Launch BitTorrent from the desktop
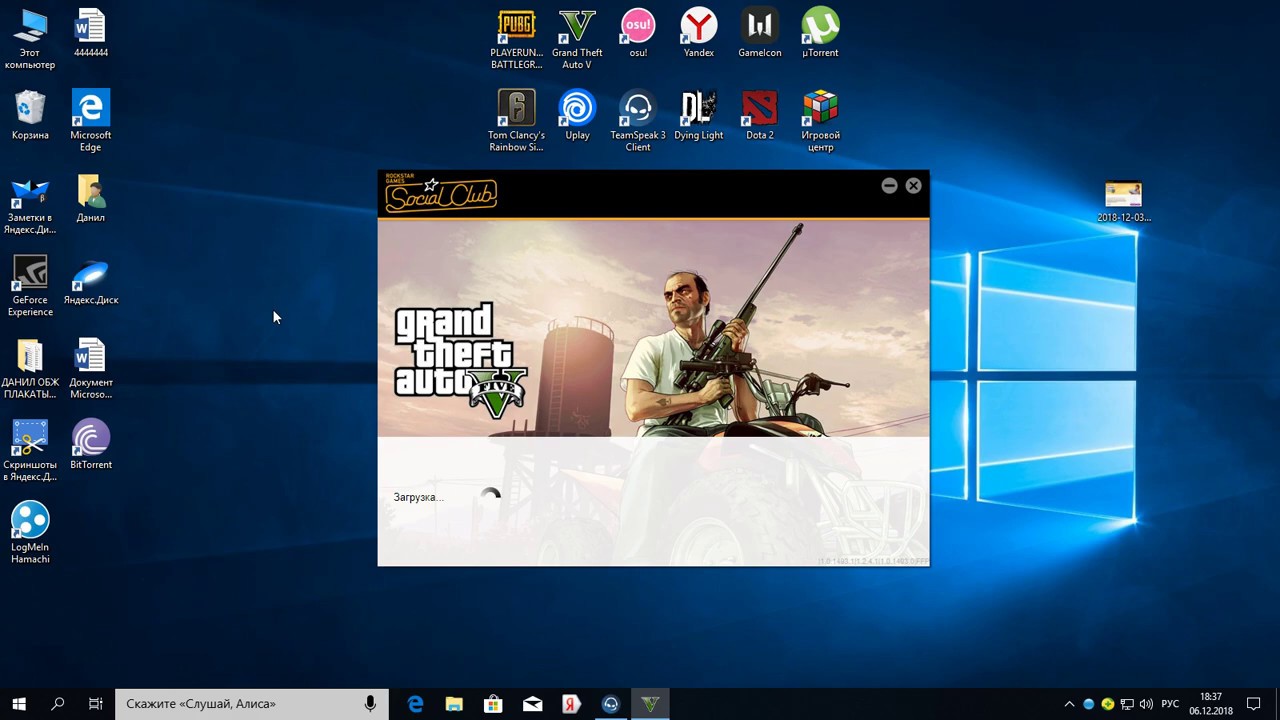This screenshot has width=1280, height=720. [91, 445]
